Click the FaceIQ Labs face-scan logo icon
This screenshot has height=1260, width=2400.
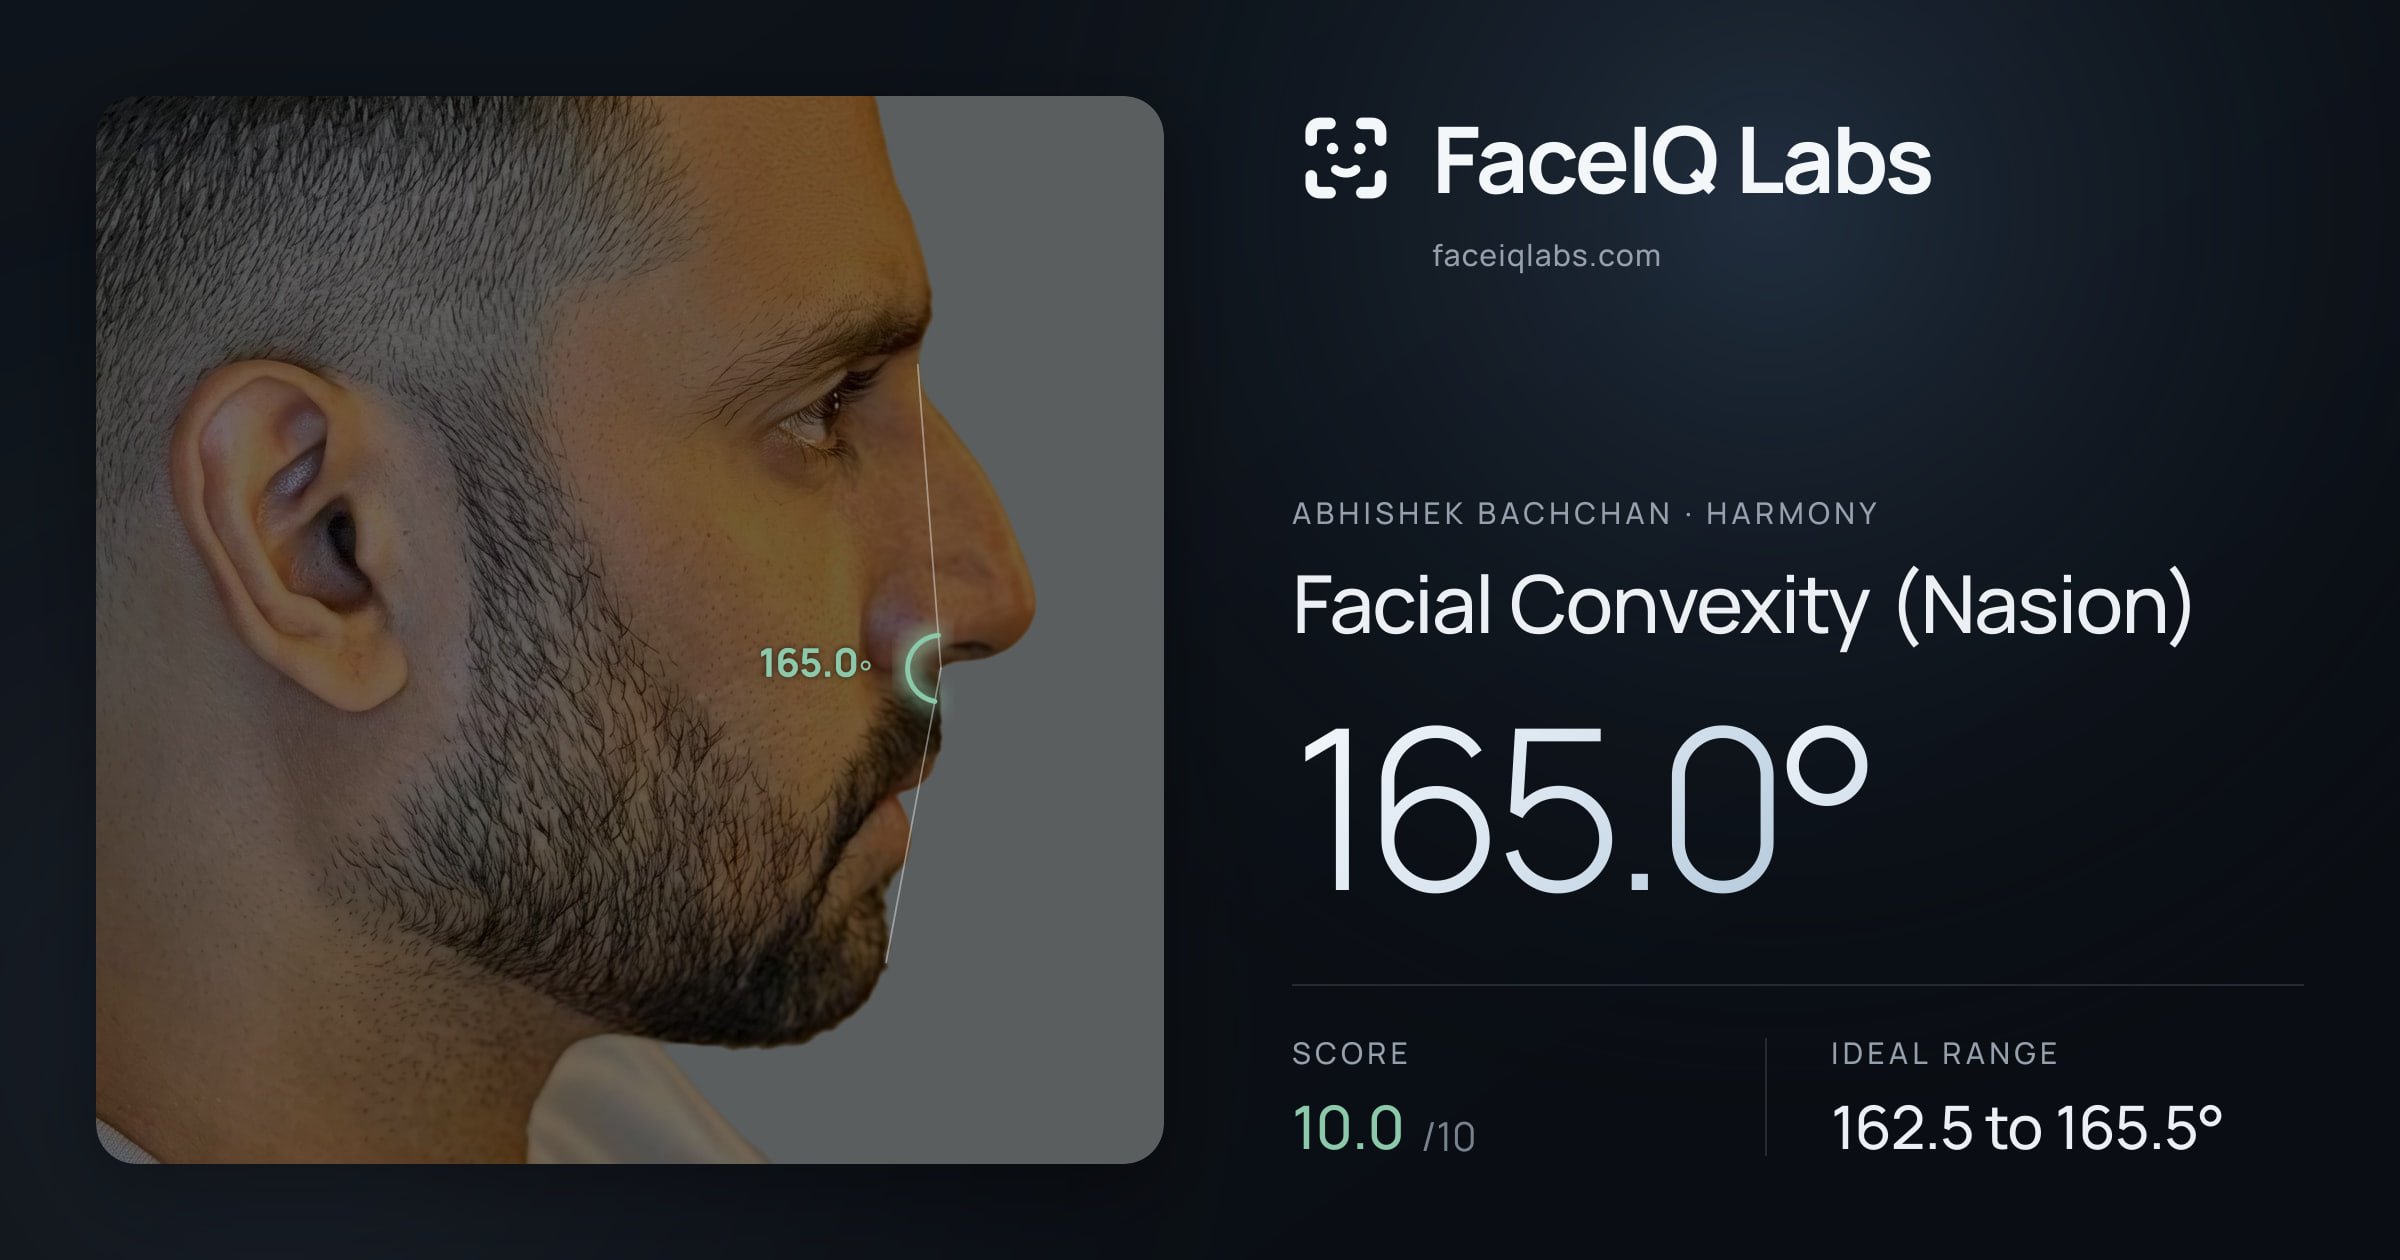1345,158
